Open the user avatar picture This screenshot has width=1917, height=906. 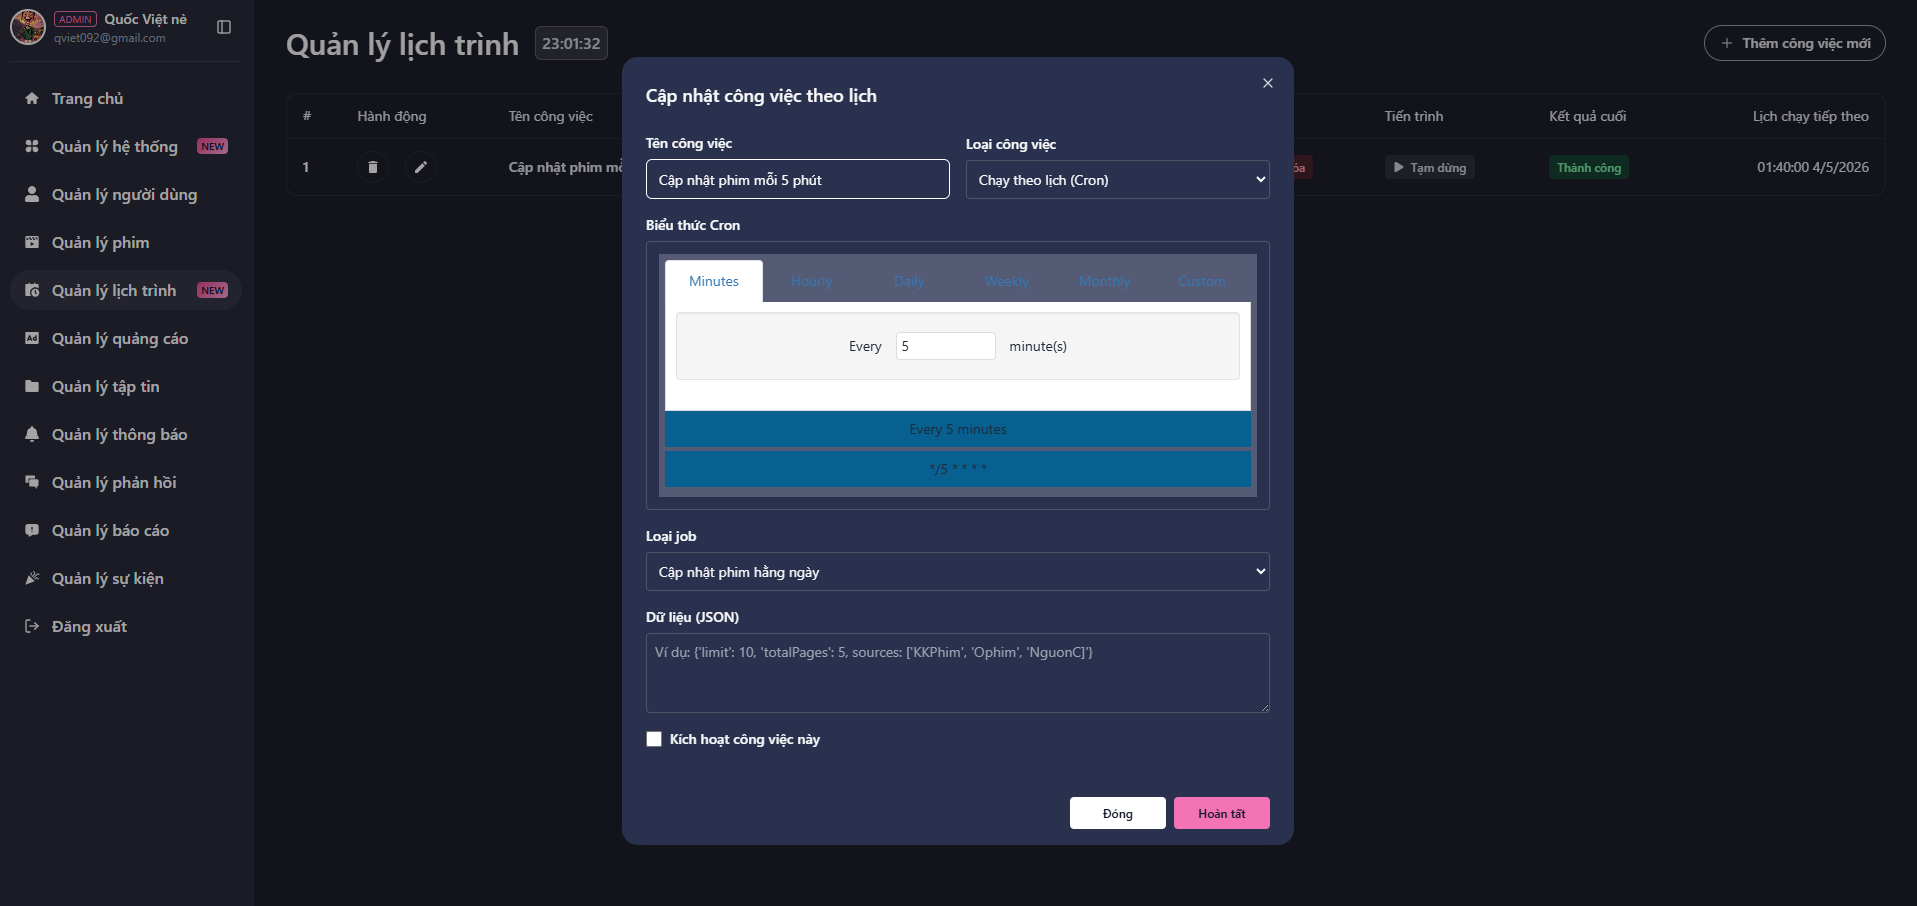click(28, 27)
